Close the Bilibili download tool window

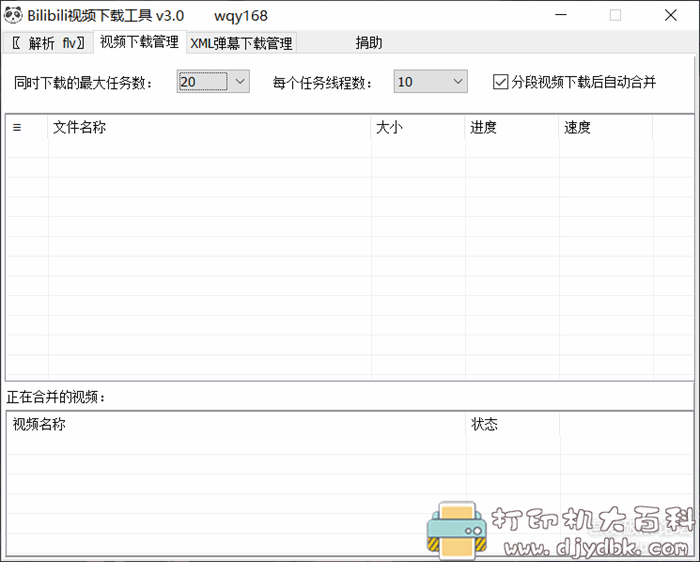(x=671, y=15)
